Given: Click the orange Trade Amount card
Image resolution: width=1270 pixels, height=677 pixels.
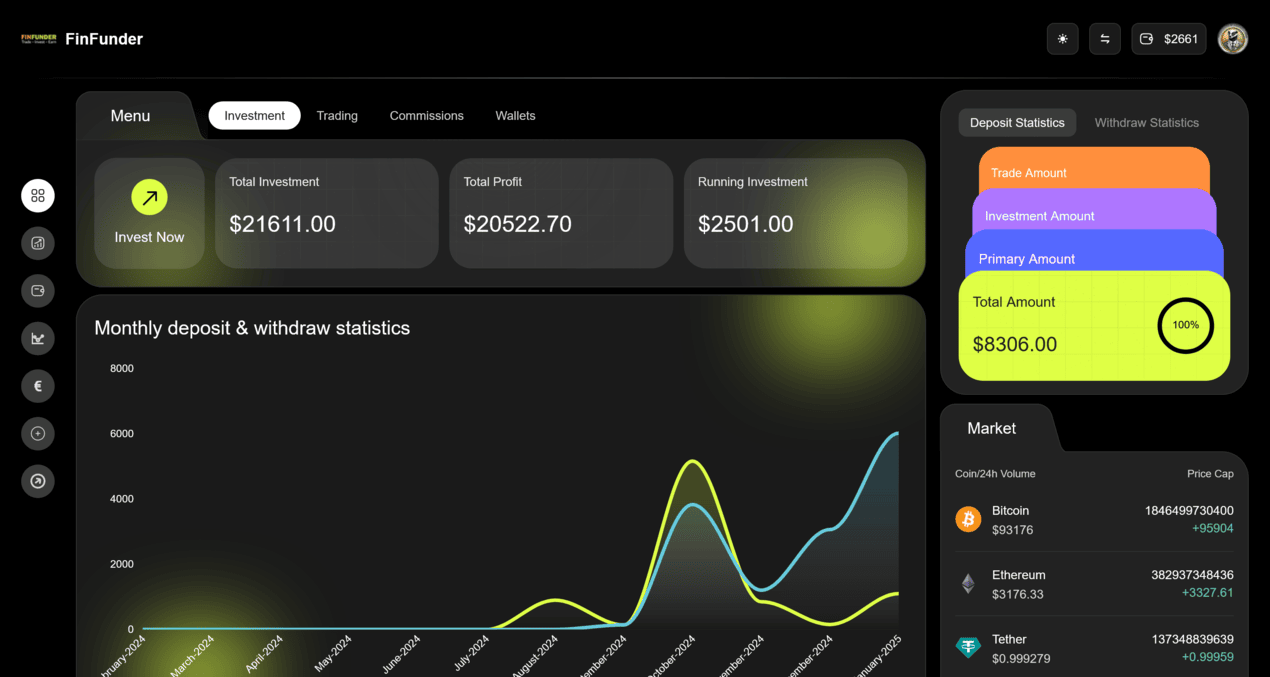Looking at the screenshot, I should pyautogui.click(x=1094, y=169).
